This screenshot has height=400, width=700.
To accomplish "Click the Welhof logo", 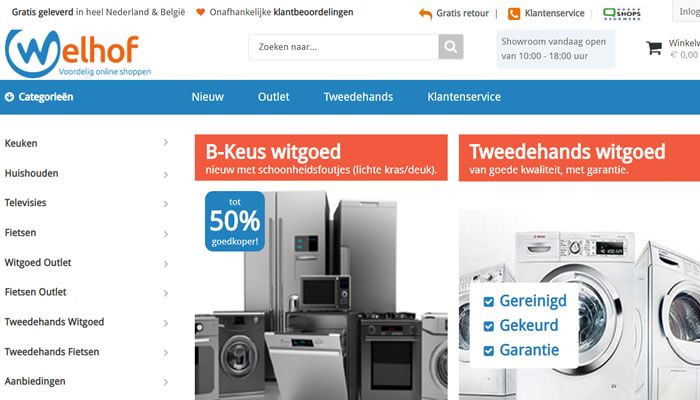I will [x=77, y=53].
